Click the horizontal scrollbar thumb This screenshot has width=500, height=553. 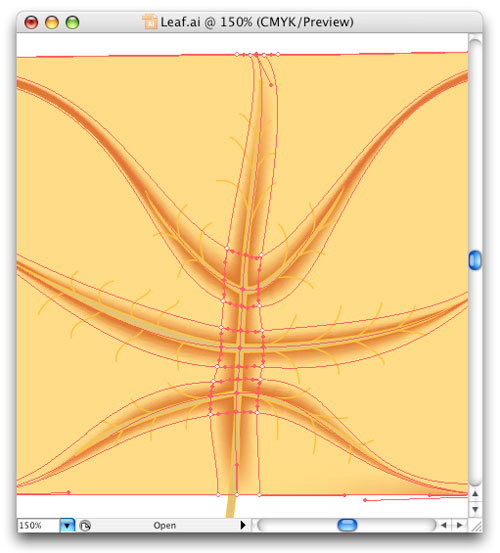[347, 525]
